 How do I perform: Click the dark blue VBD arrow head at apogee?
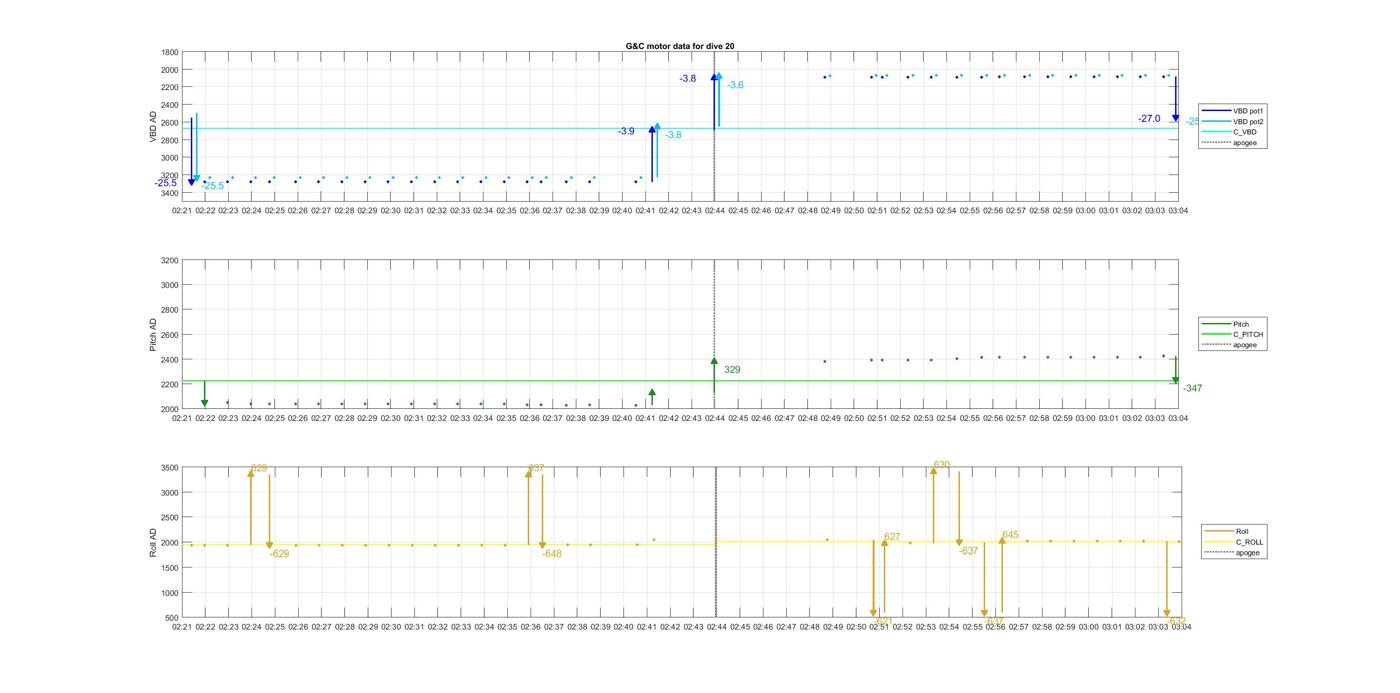pyautogui.click(x=714, y=77)
